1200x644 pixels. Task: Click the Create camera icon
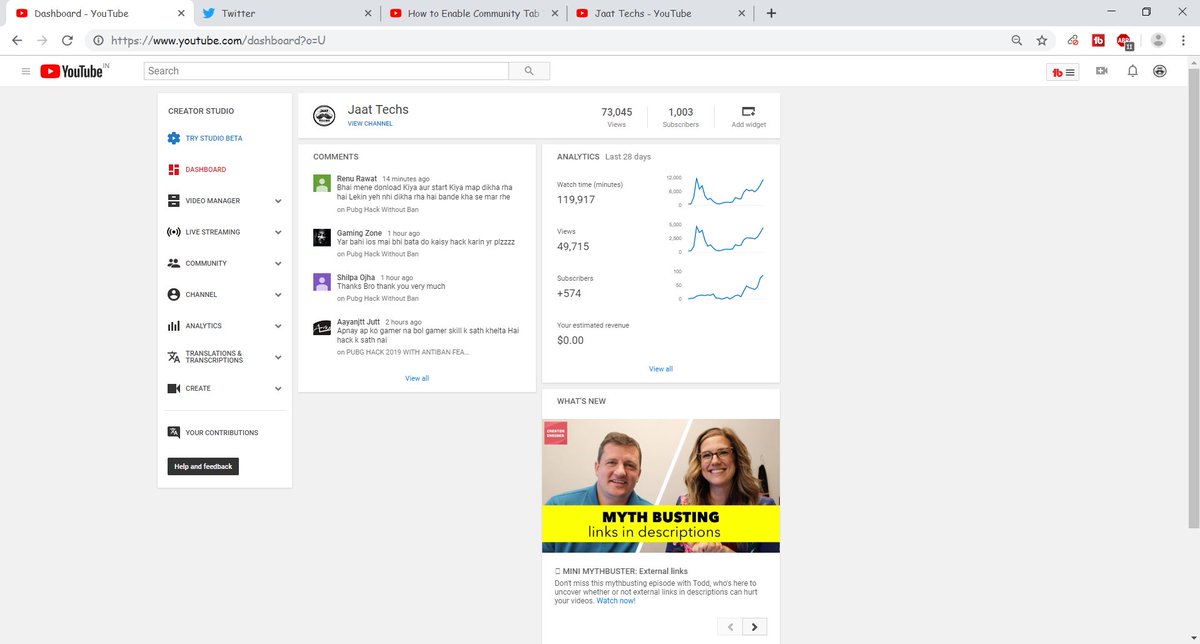[174, 388]
